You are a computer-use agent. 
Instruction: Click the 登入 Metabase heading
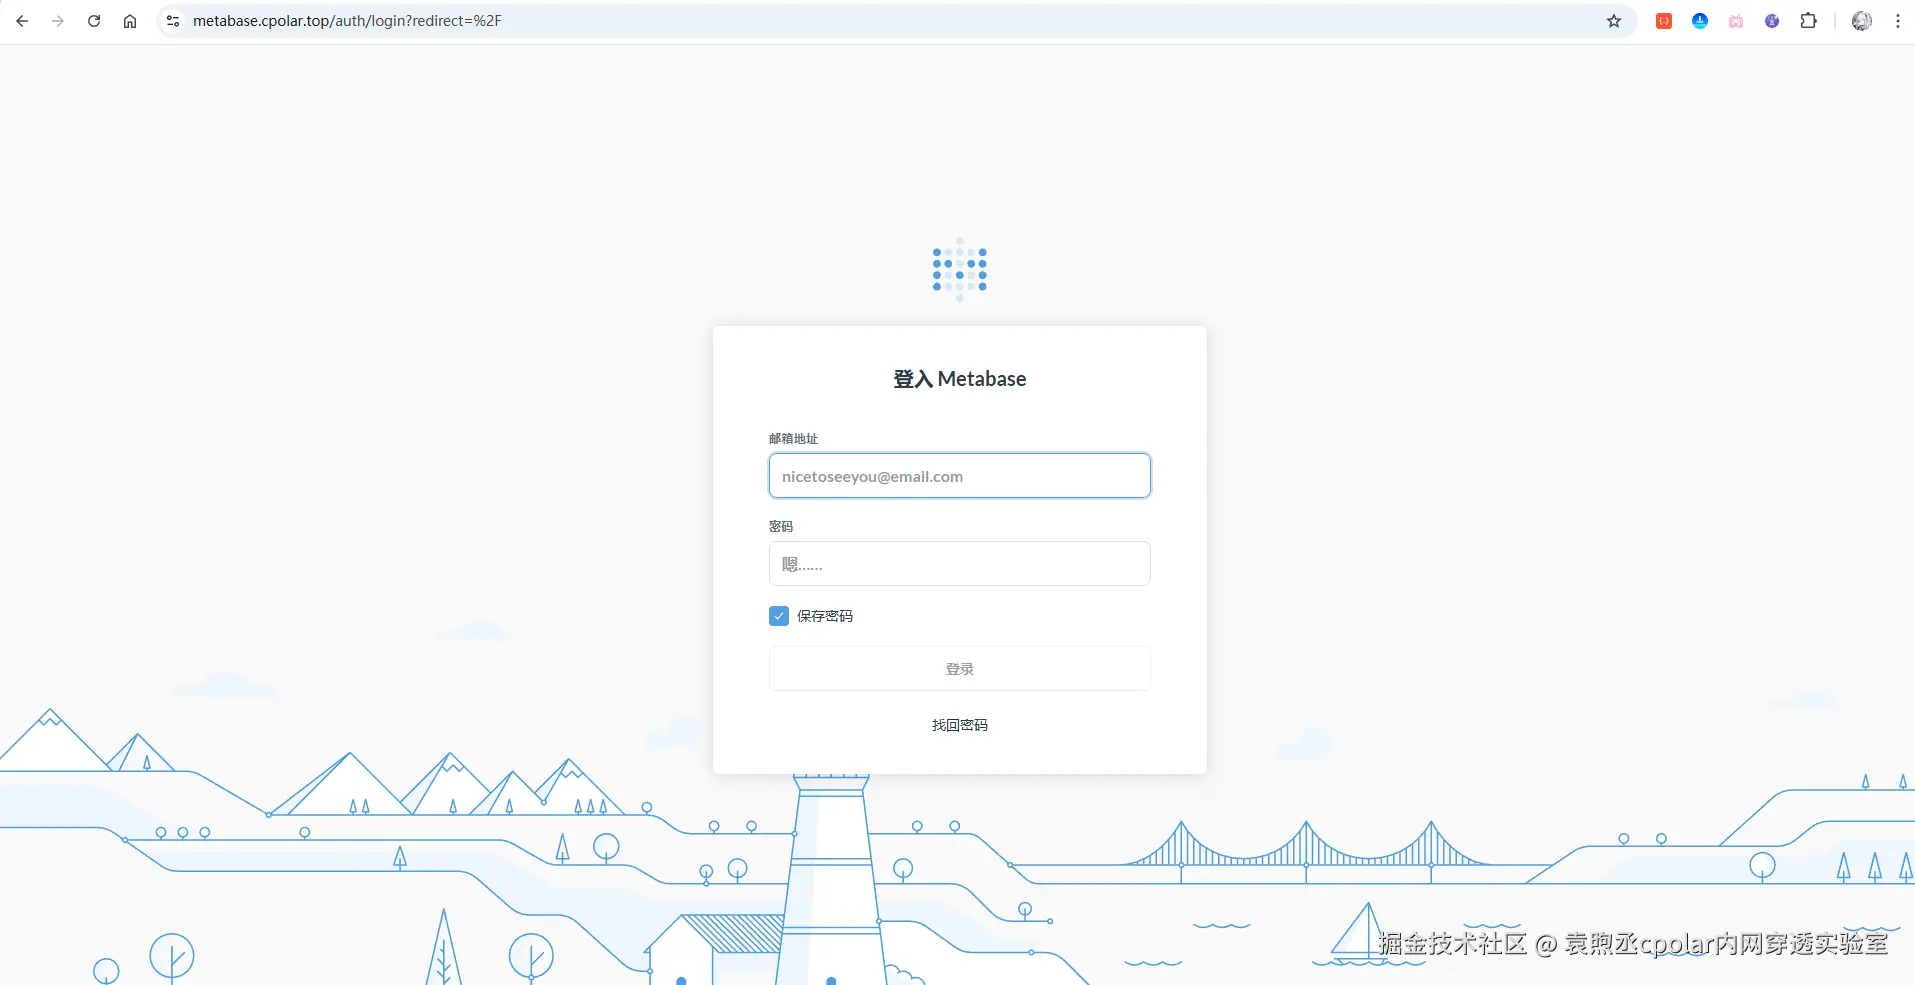(x=960, y=379)
